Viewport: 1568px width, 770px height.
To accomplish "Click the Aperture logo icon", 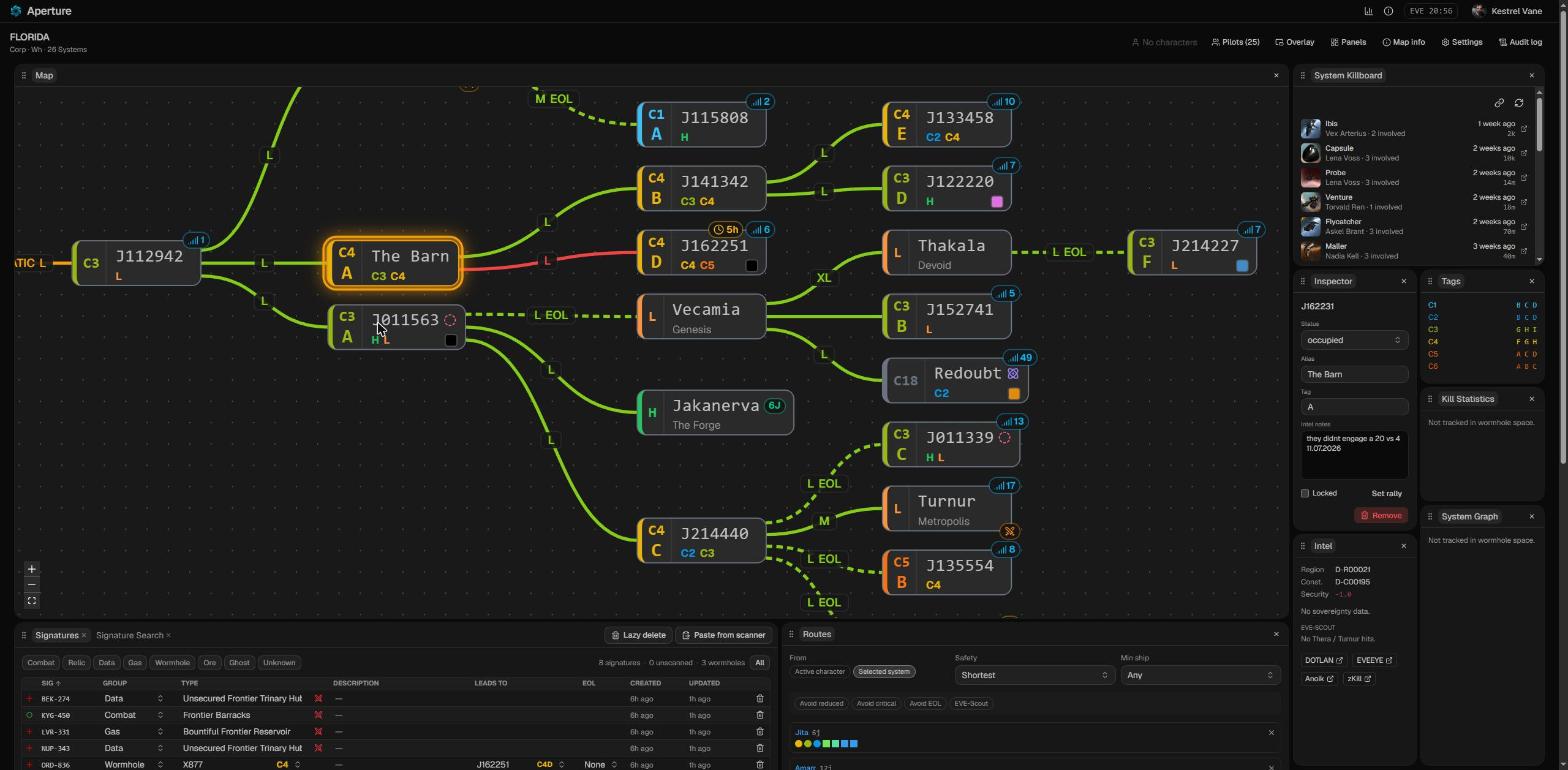I will pos(15,11).
